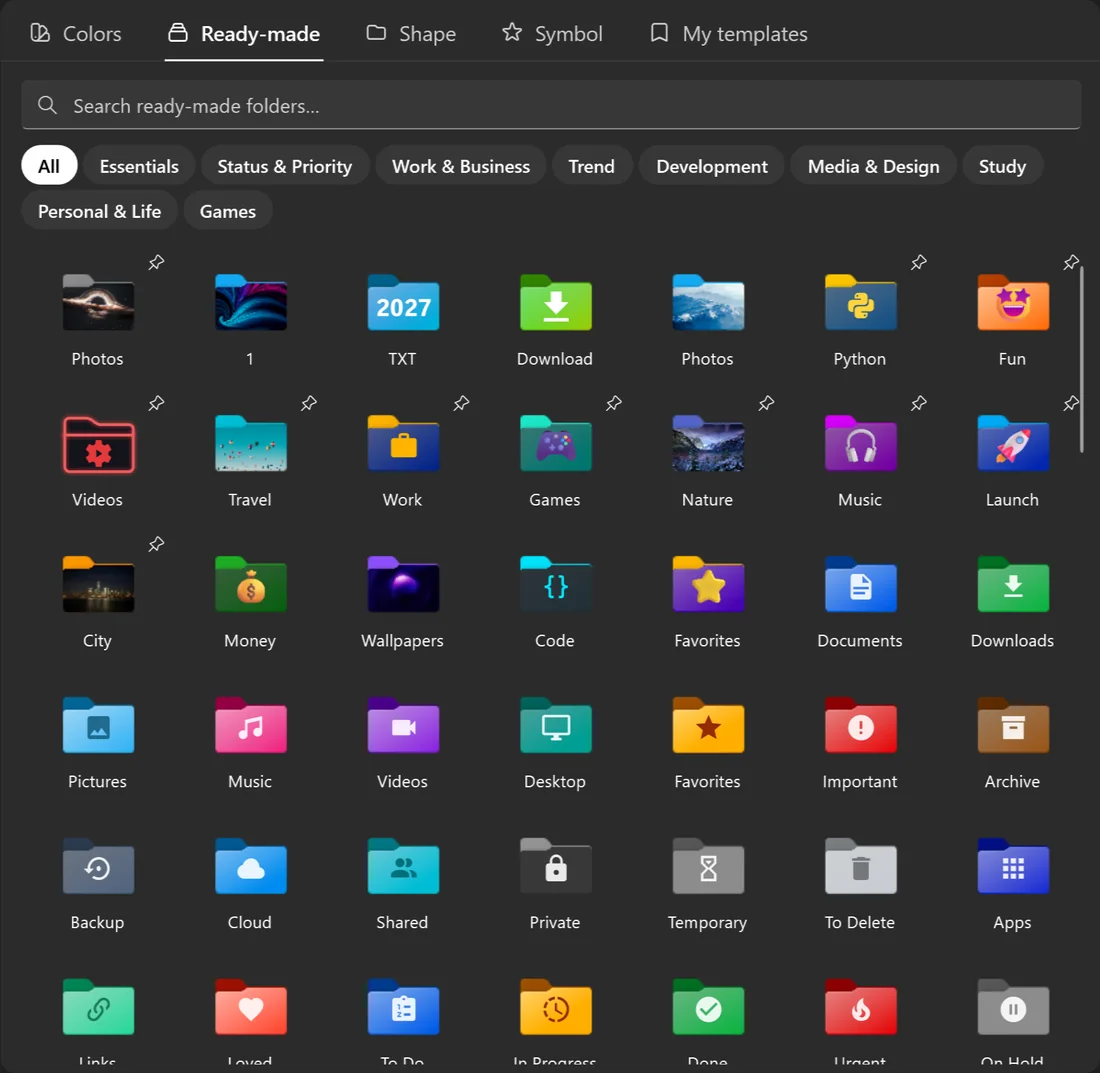This screenshot has height=1073, width=1100.
Task: Choose the Private lock folder icon
Action: pos(555,868)
